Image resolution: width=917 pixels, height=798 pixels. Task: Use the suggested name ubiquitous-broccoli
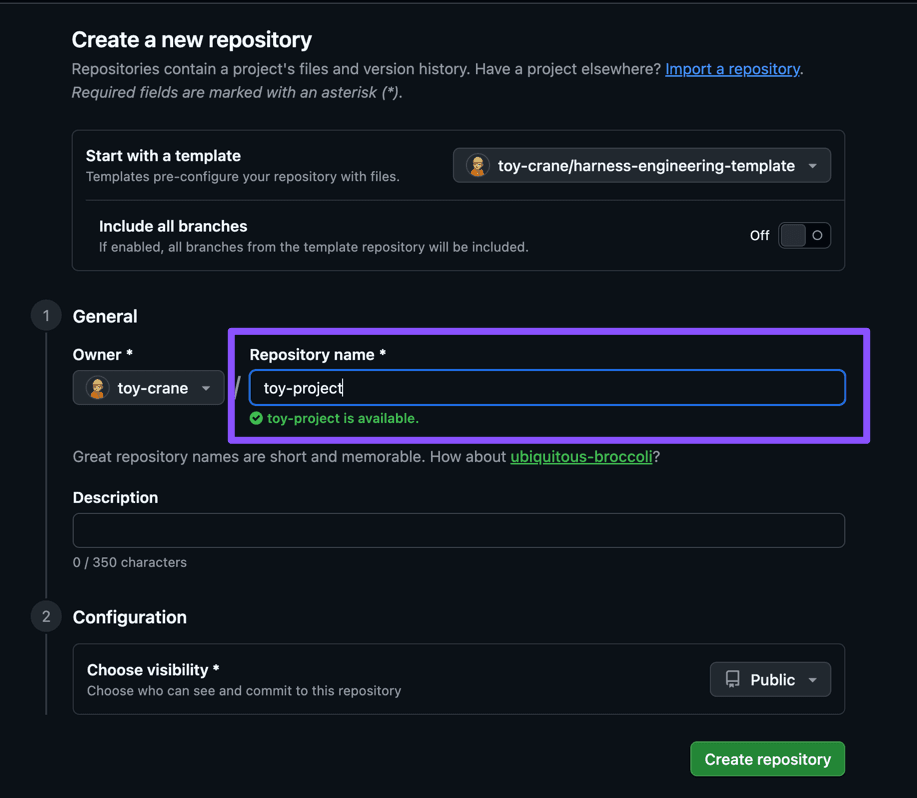click(581, 457)
